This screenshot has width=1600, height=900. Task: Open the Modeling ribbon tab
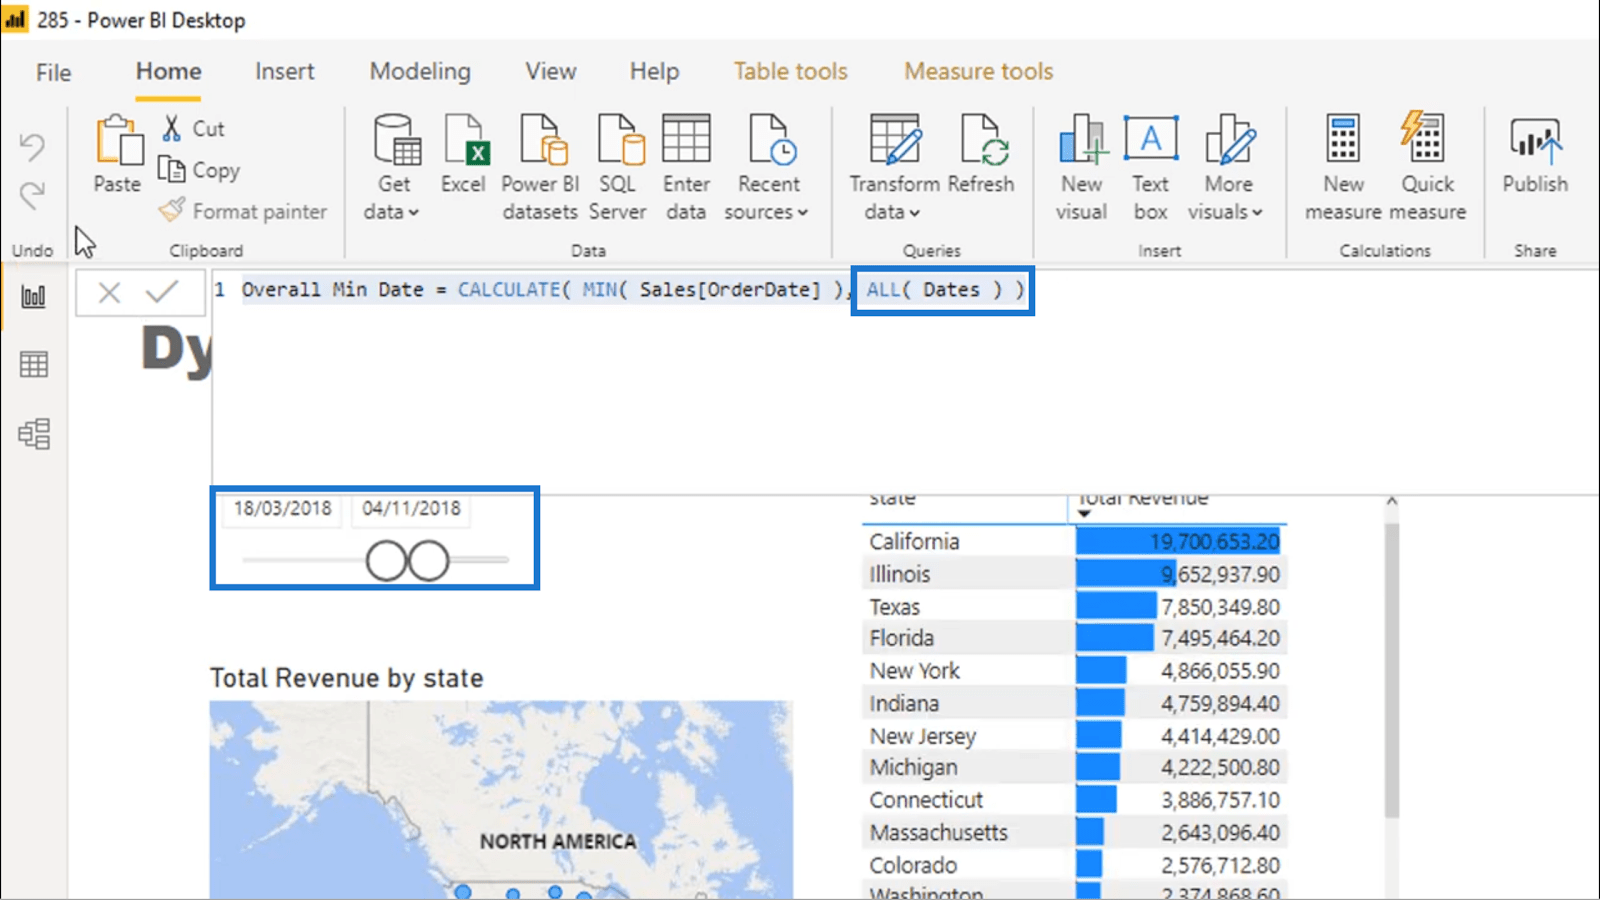click(x=420, y=72)
